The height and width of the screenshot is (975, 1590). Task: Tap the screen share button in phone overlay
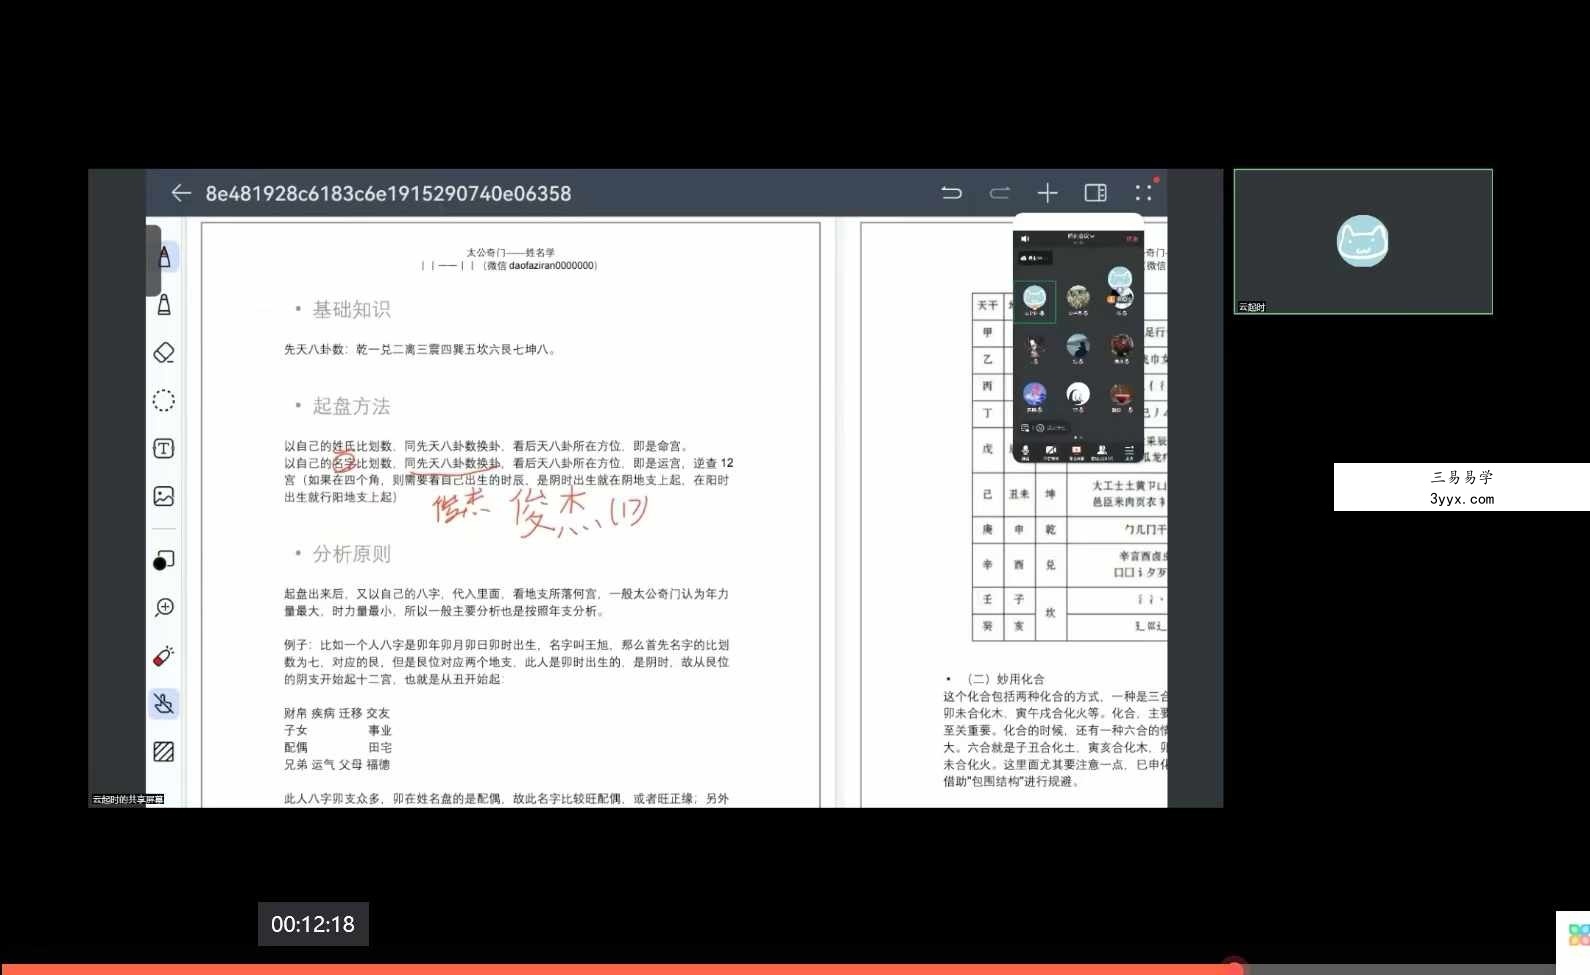click(x=1076, y=453)
